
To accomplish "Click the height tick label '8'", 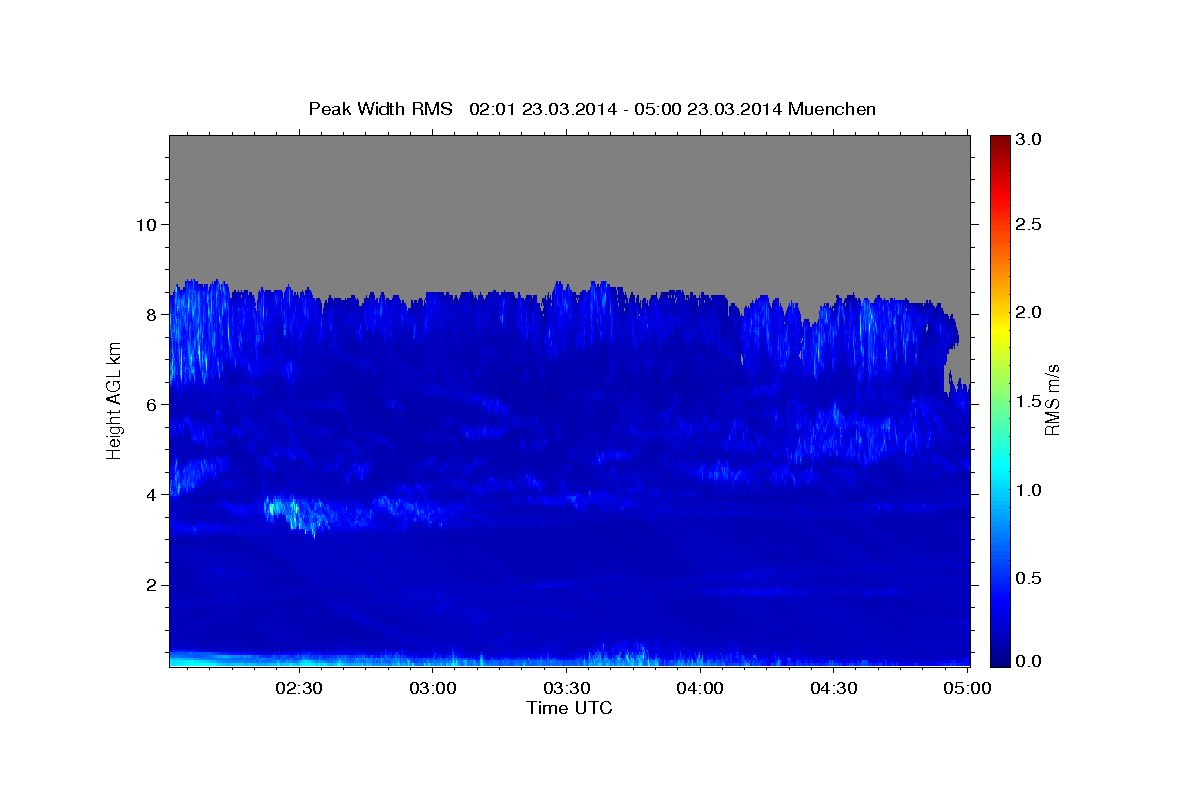I will tap(150, 314).
